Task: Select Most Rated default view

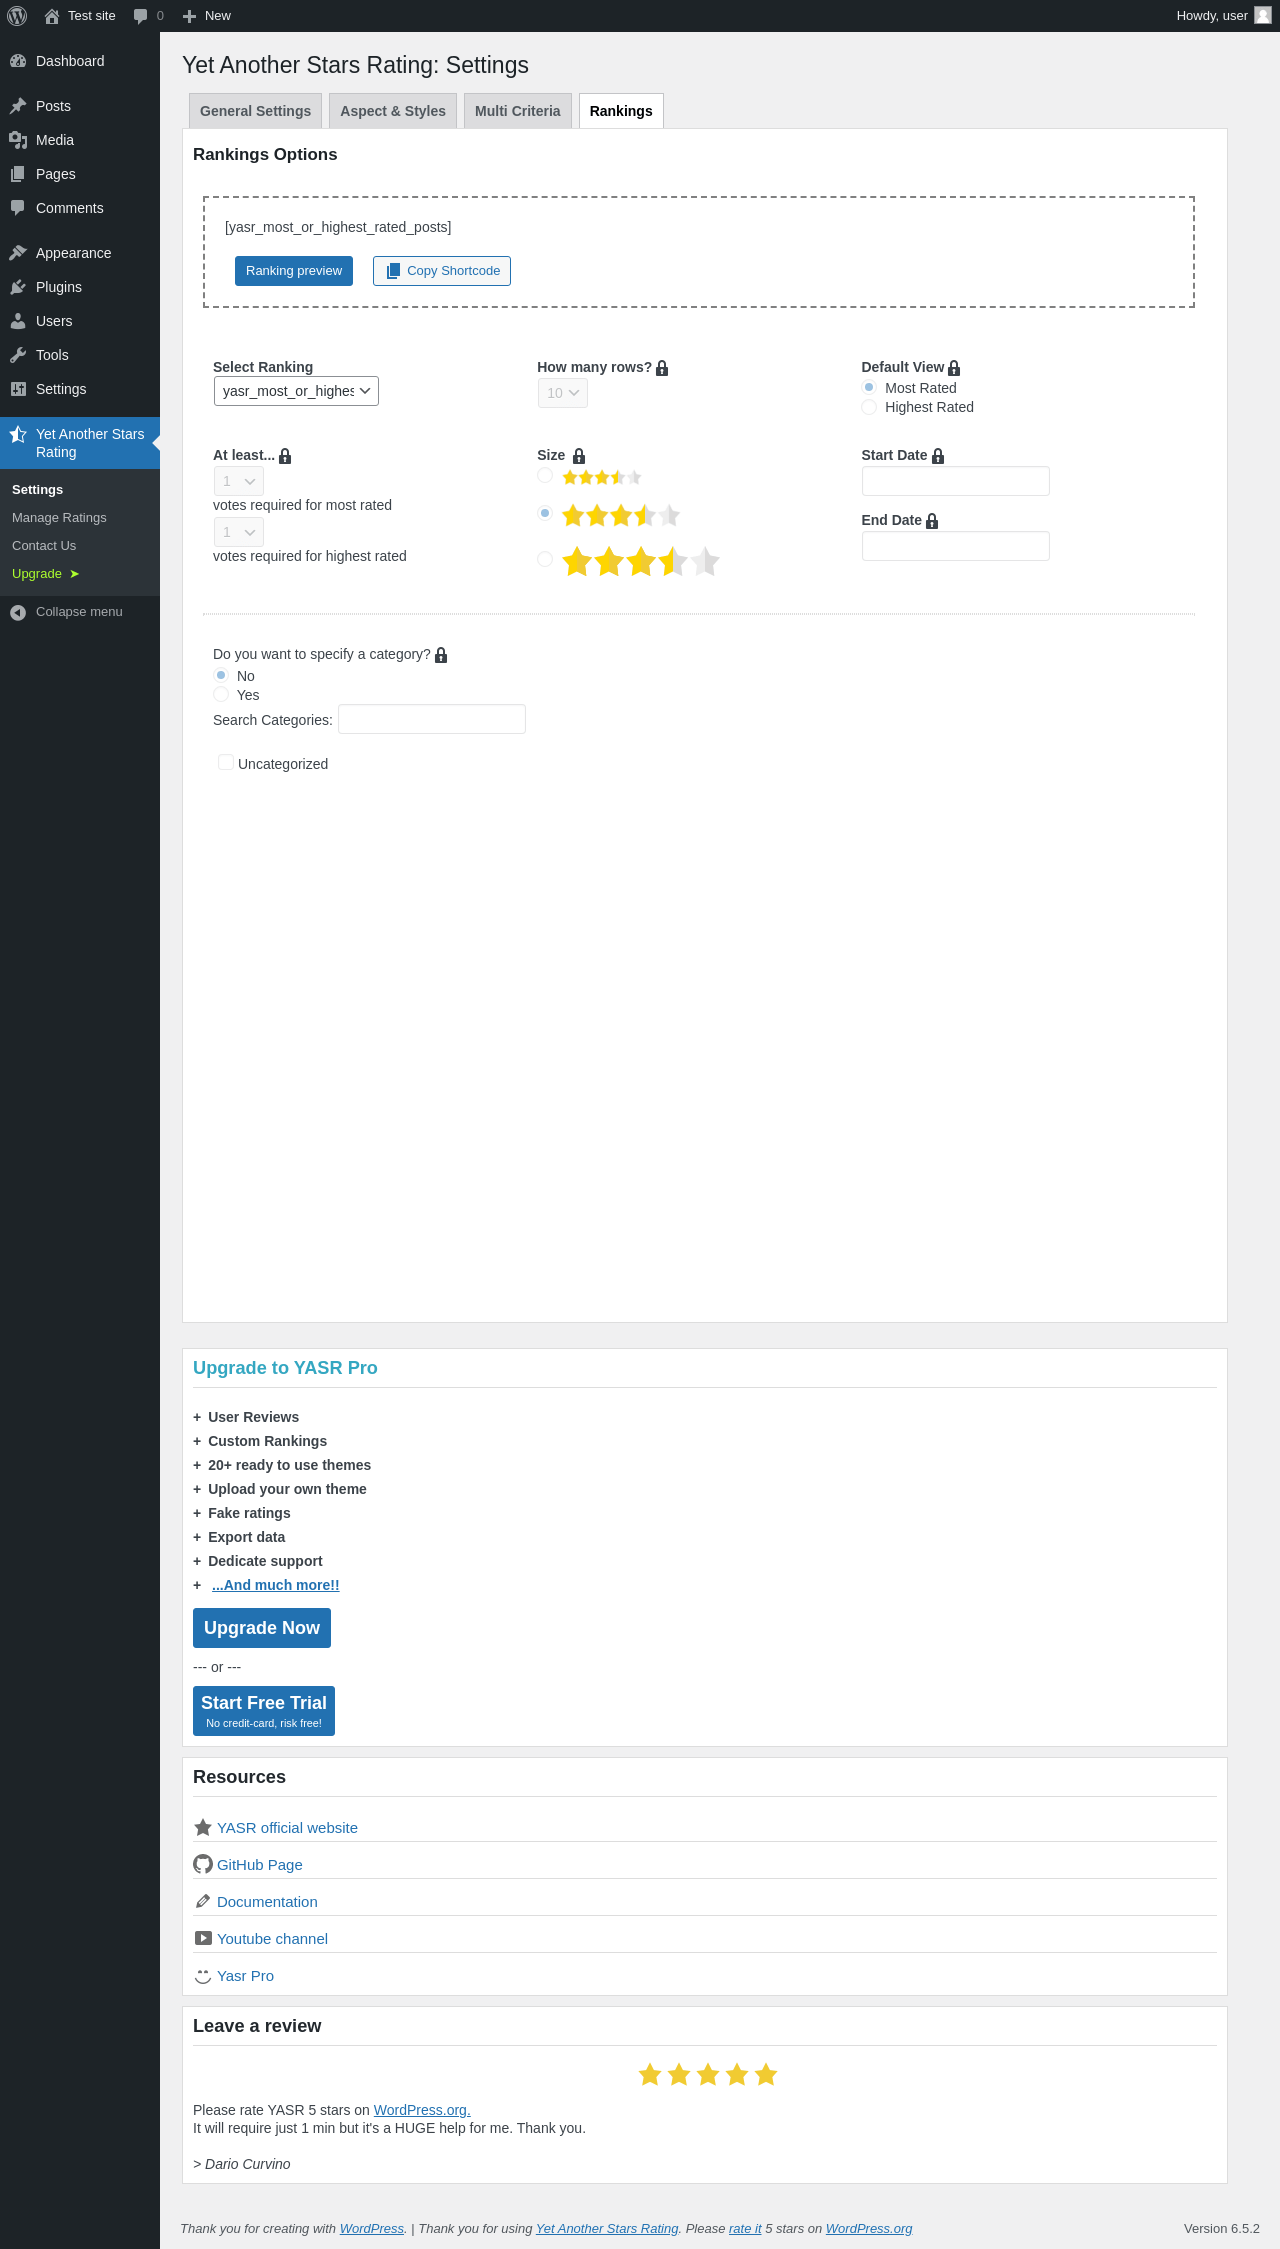Action: pyautogui.click(x=869, y=387)
